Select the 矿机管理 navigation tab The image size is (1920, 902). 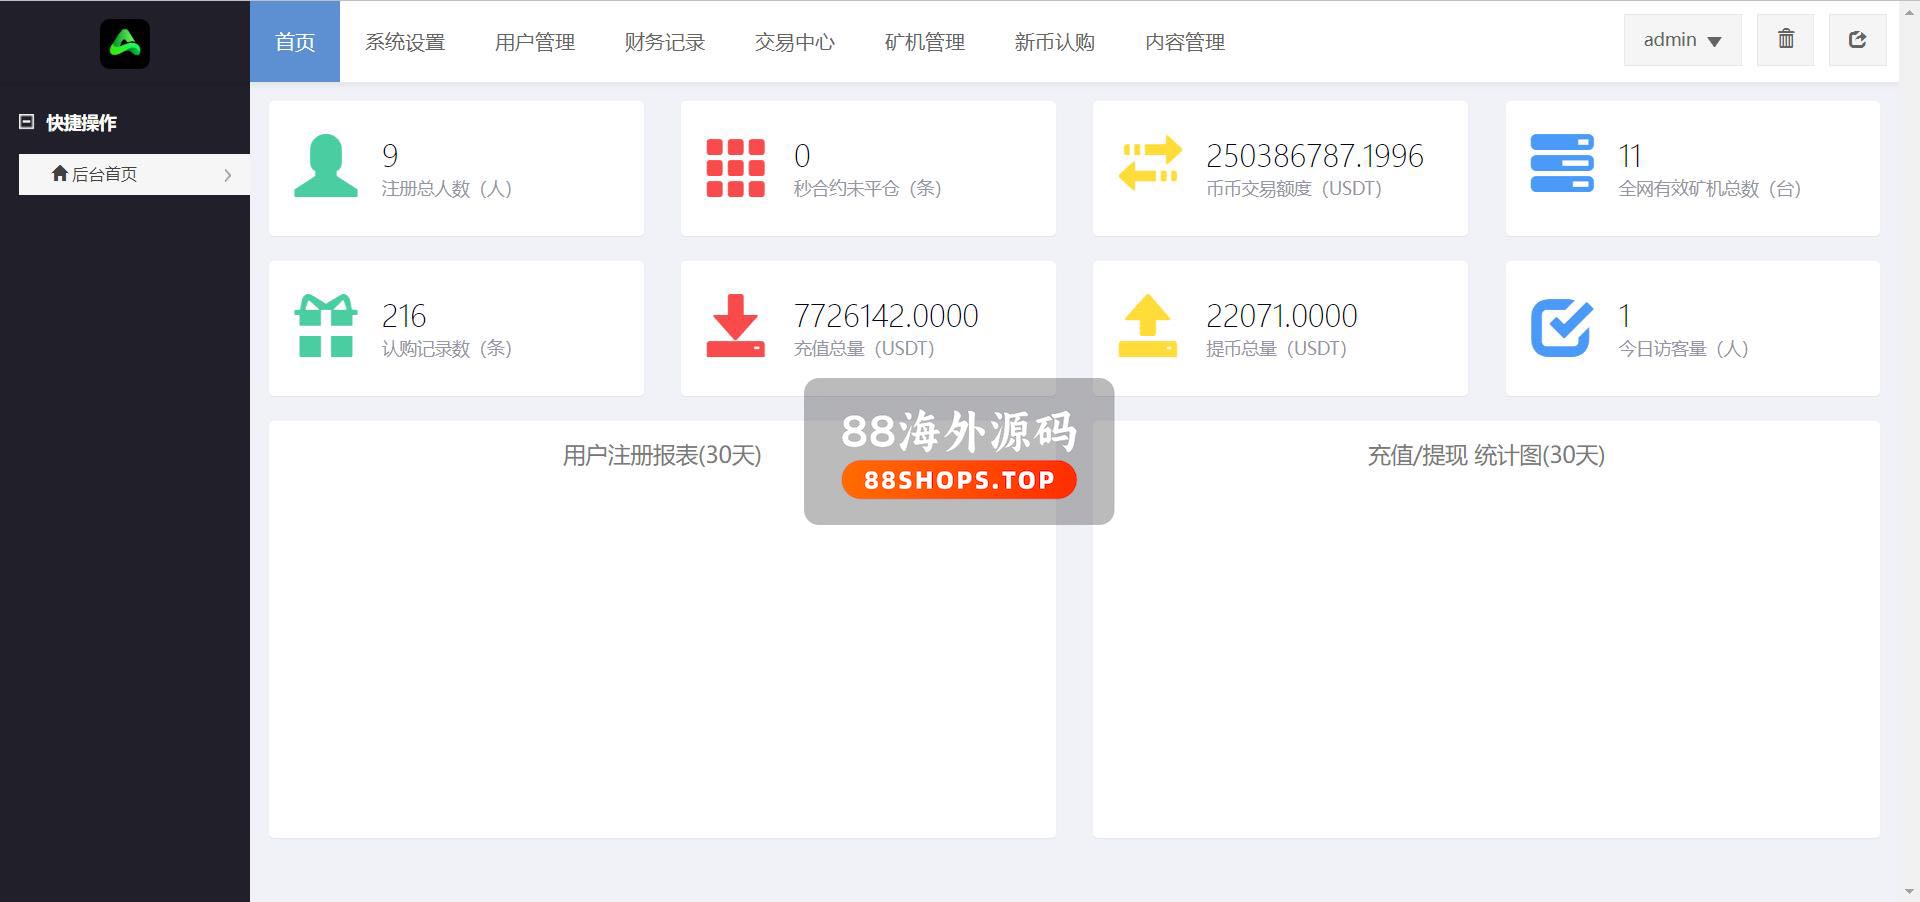click(x=925, y=42)
